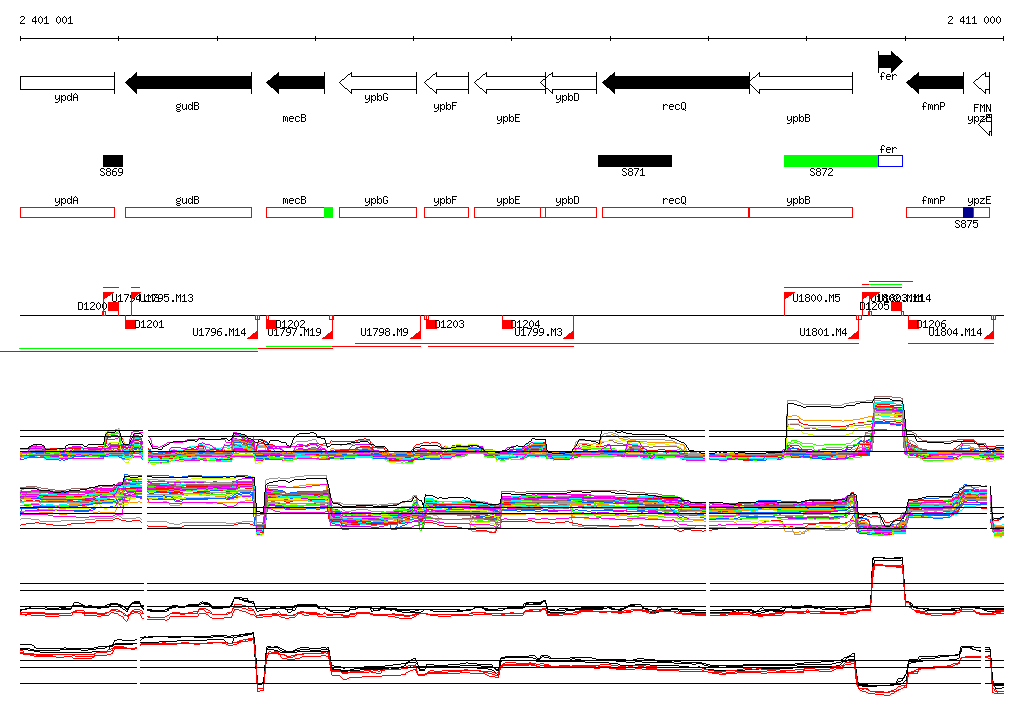The image size is (1024, 714).
Task: Click the black S871 segment block
Action: coord(635,161)
